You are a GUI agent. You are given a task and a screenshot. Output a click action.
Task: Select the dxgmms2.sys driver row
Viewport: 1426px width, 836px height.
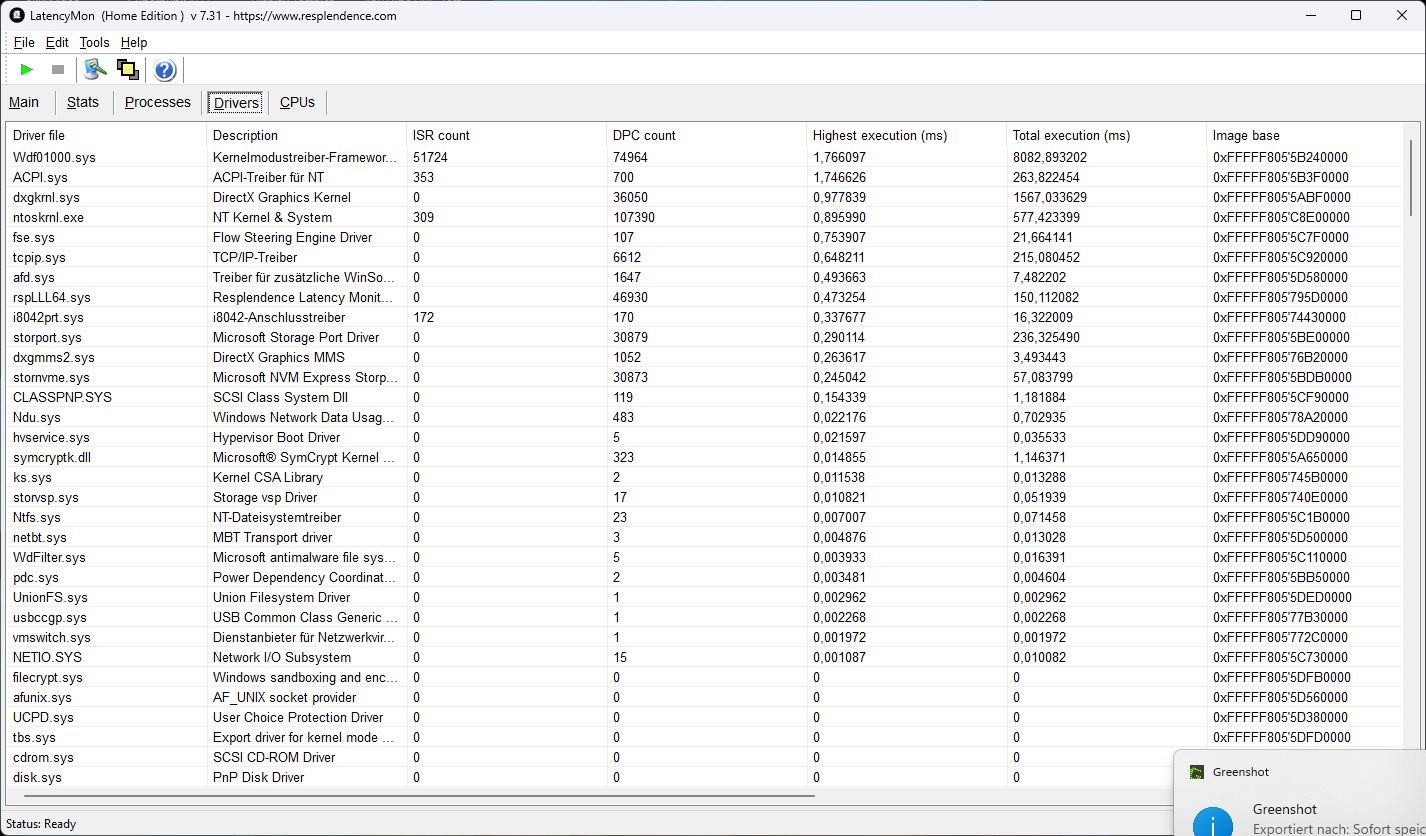(705, 357)
